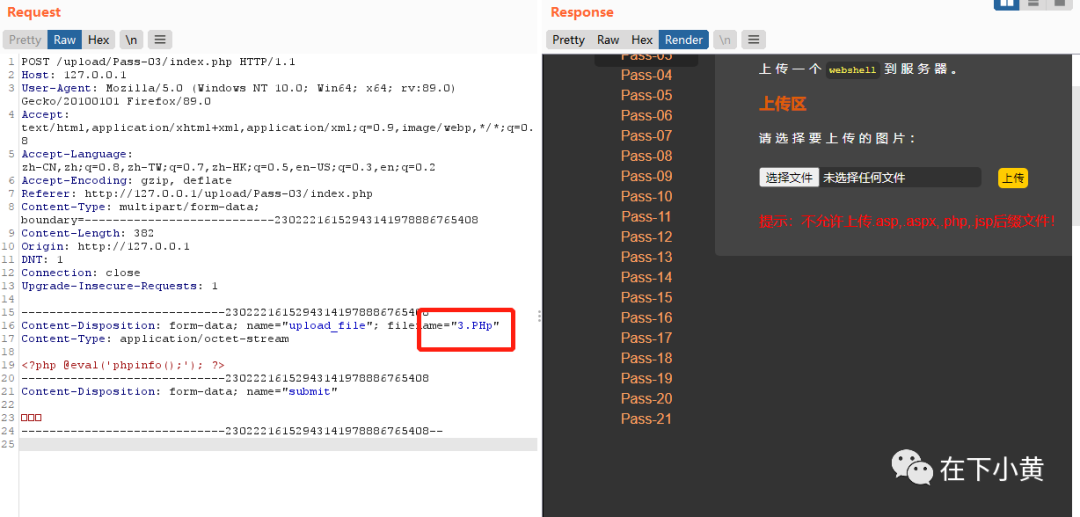1080x517 pixels.
Task: Open the Request panel hamburger options menu
Action: tap(160, 40)
